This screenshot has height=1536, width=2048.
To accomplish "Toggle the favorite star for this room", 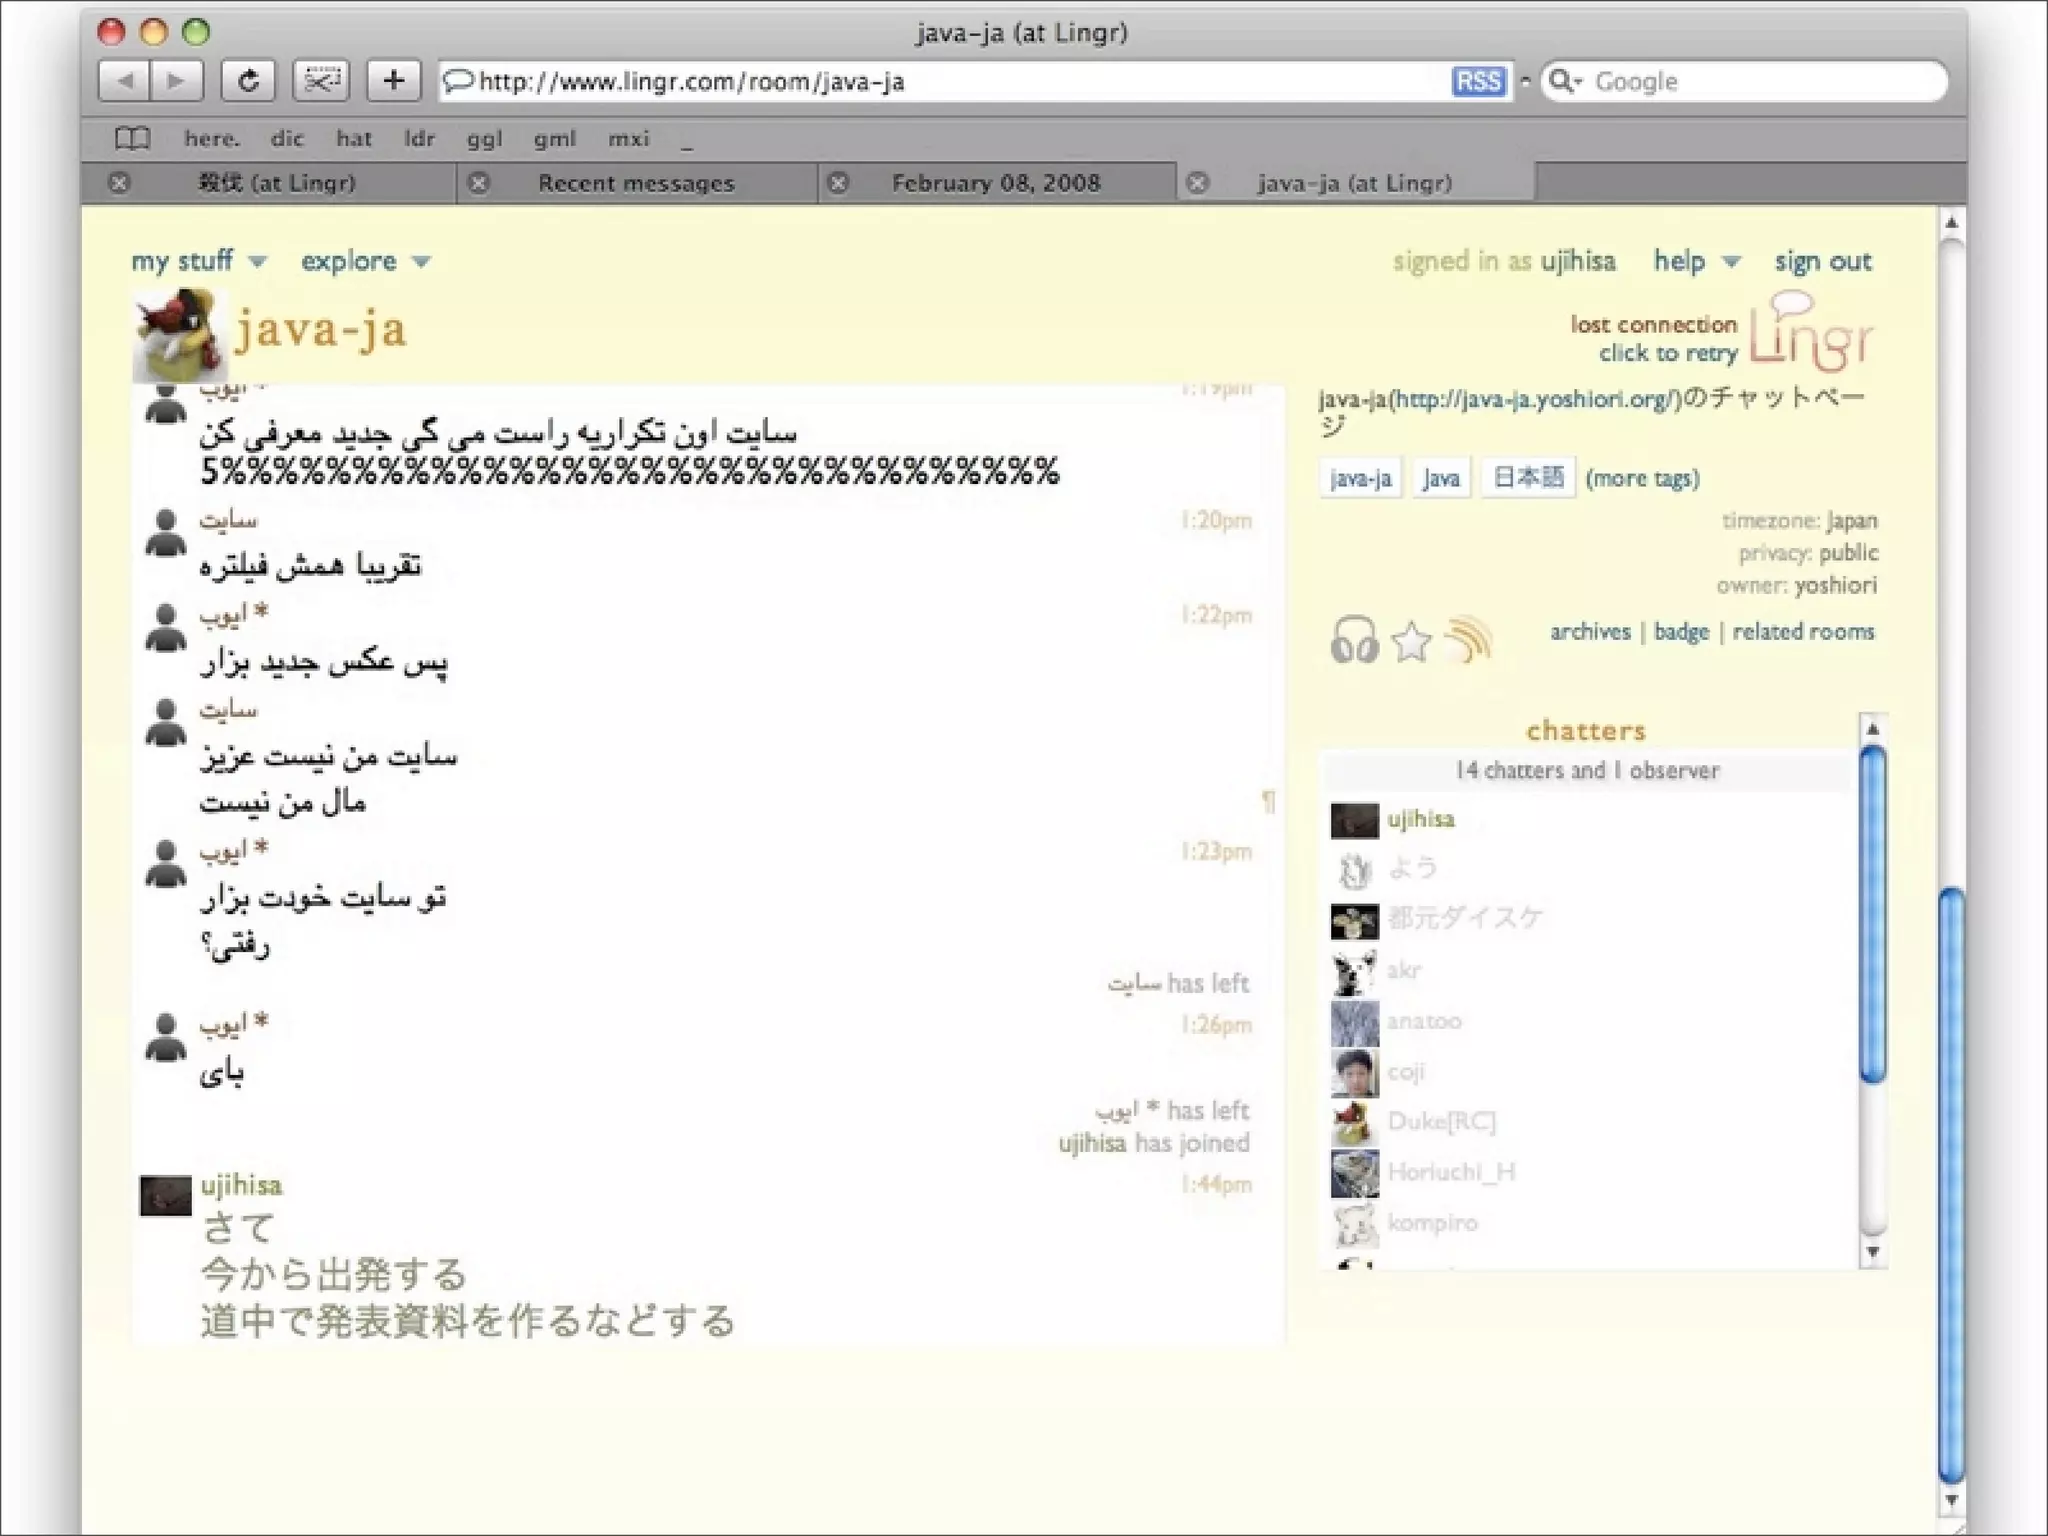I will 1411,641.
